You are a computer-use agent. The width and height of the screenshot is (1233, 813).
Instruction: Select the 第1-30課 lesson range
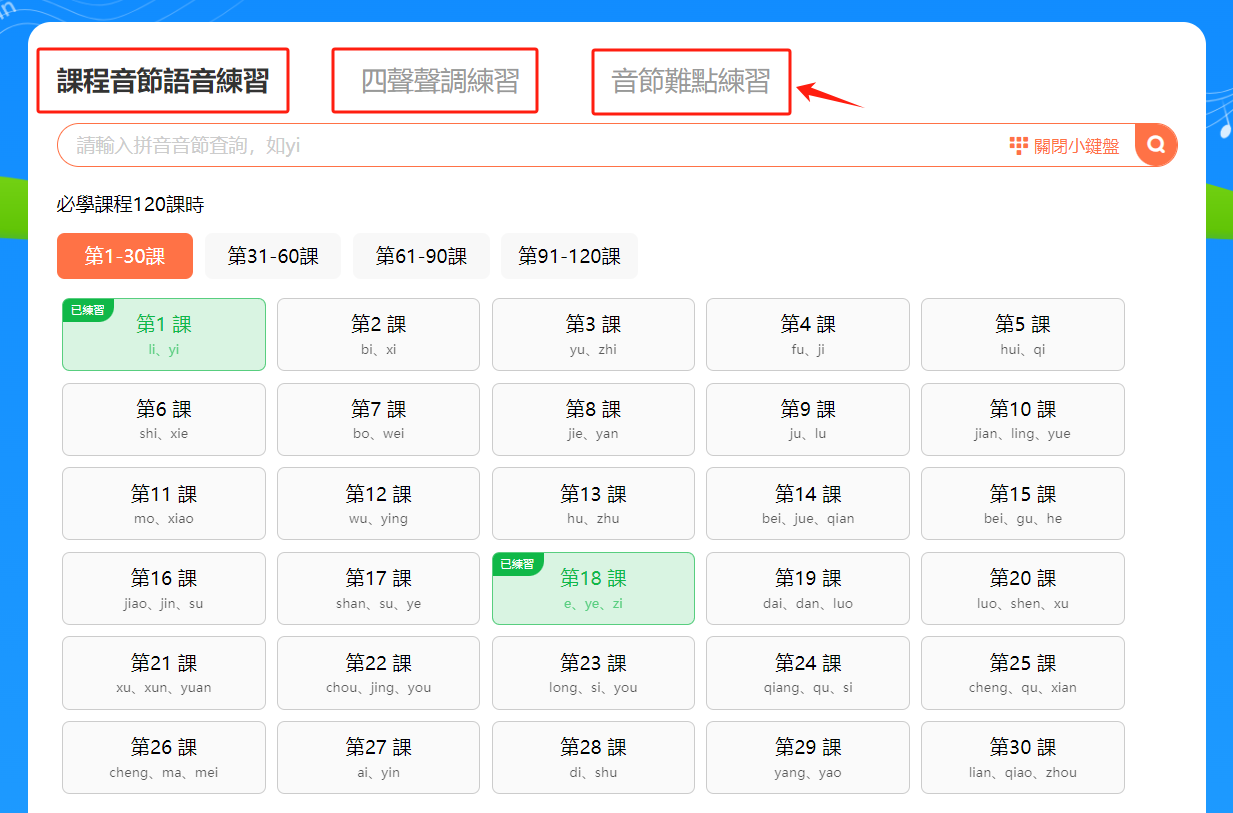click(125, 256)
